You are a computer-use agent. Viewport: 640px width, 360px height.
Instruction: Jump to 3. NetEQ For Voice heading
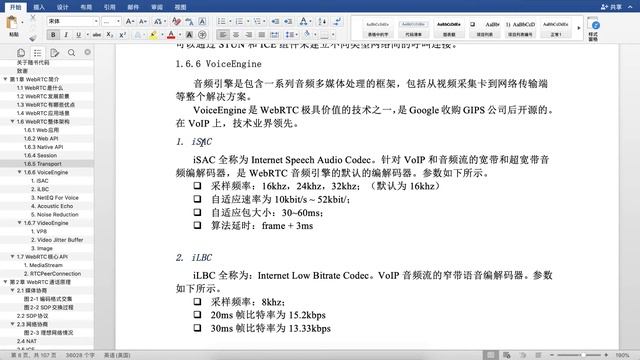coord(55,198)
